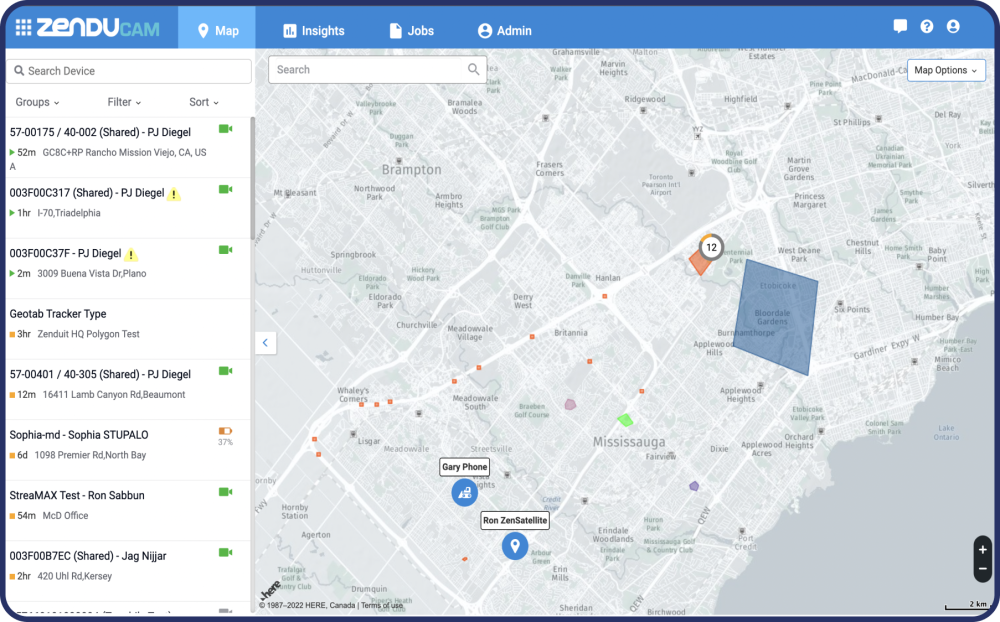Select the Ron ZenSatellite location pin
This screenshot has width=1000, height=622.
515,546
